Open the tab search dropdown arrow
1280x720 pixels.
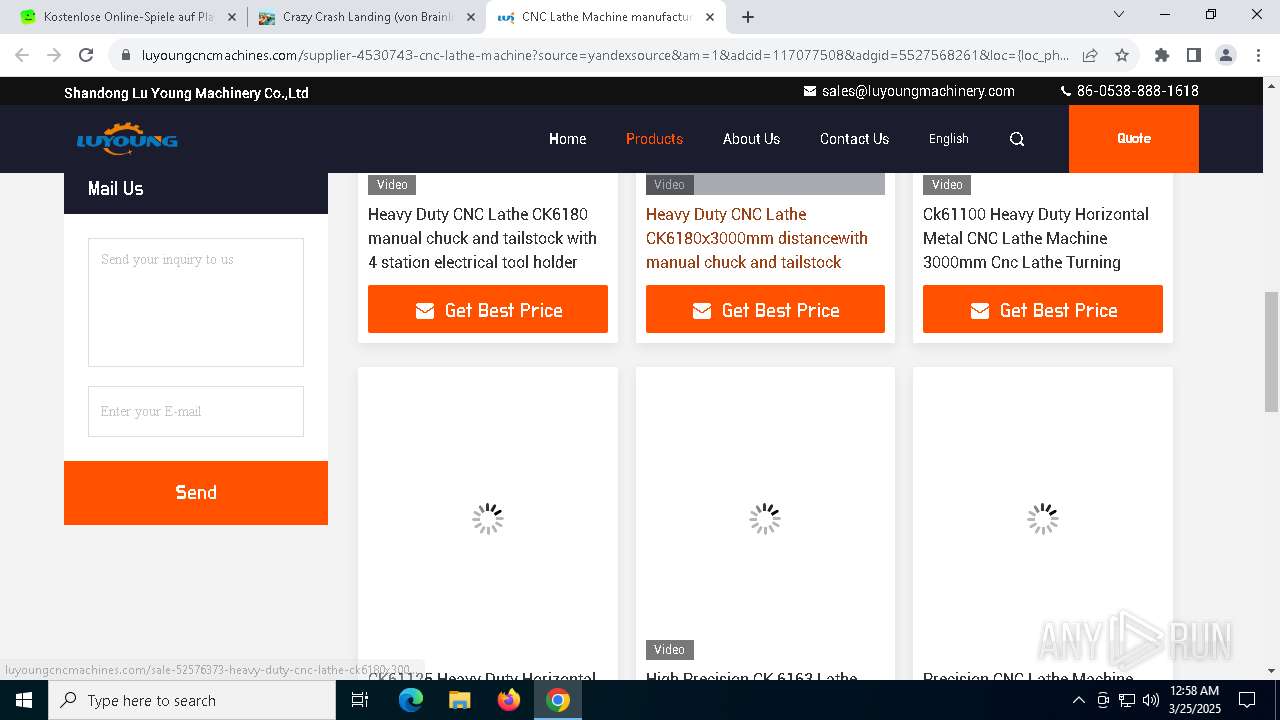point(1119,15)
